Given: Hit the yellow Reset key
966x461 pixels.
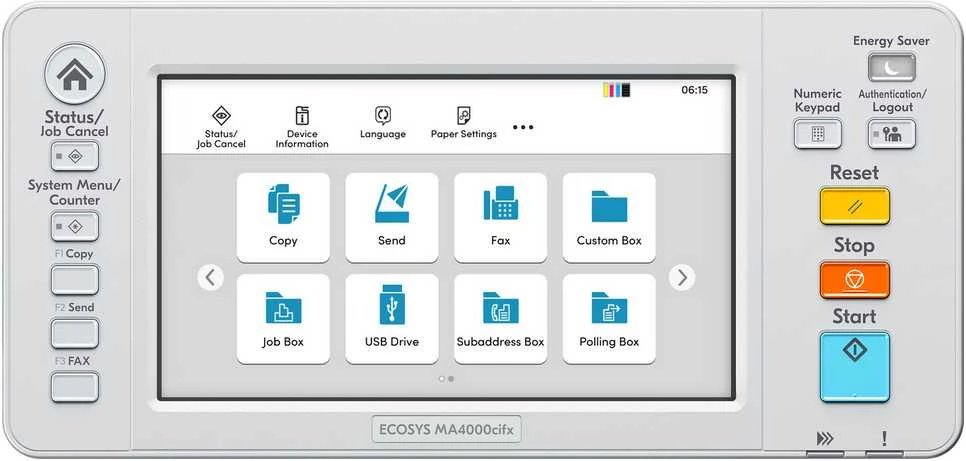Looking at the screenshot, I should coord(854,206).
